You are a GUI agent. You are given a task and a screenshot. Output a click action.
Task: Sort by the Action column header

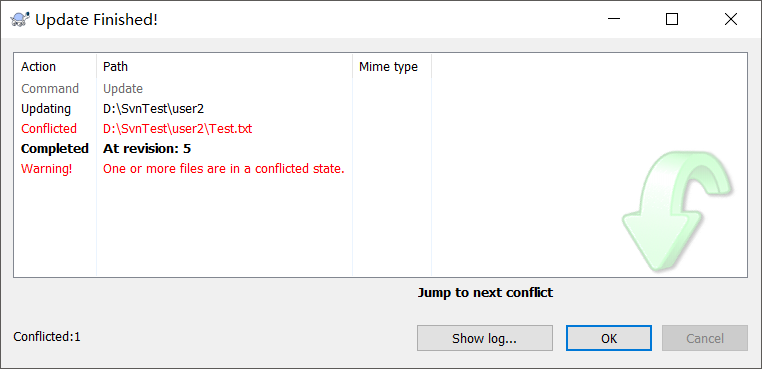(55, 67)
